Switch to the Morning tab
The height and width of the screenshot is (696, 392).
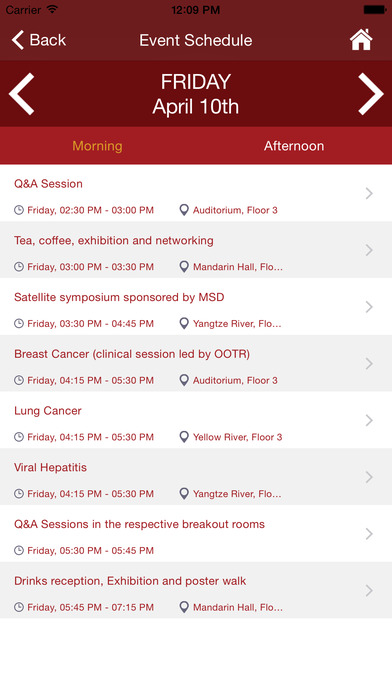97,146
